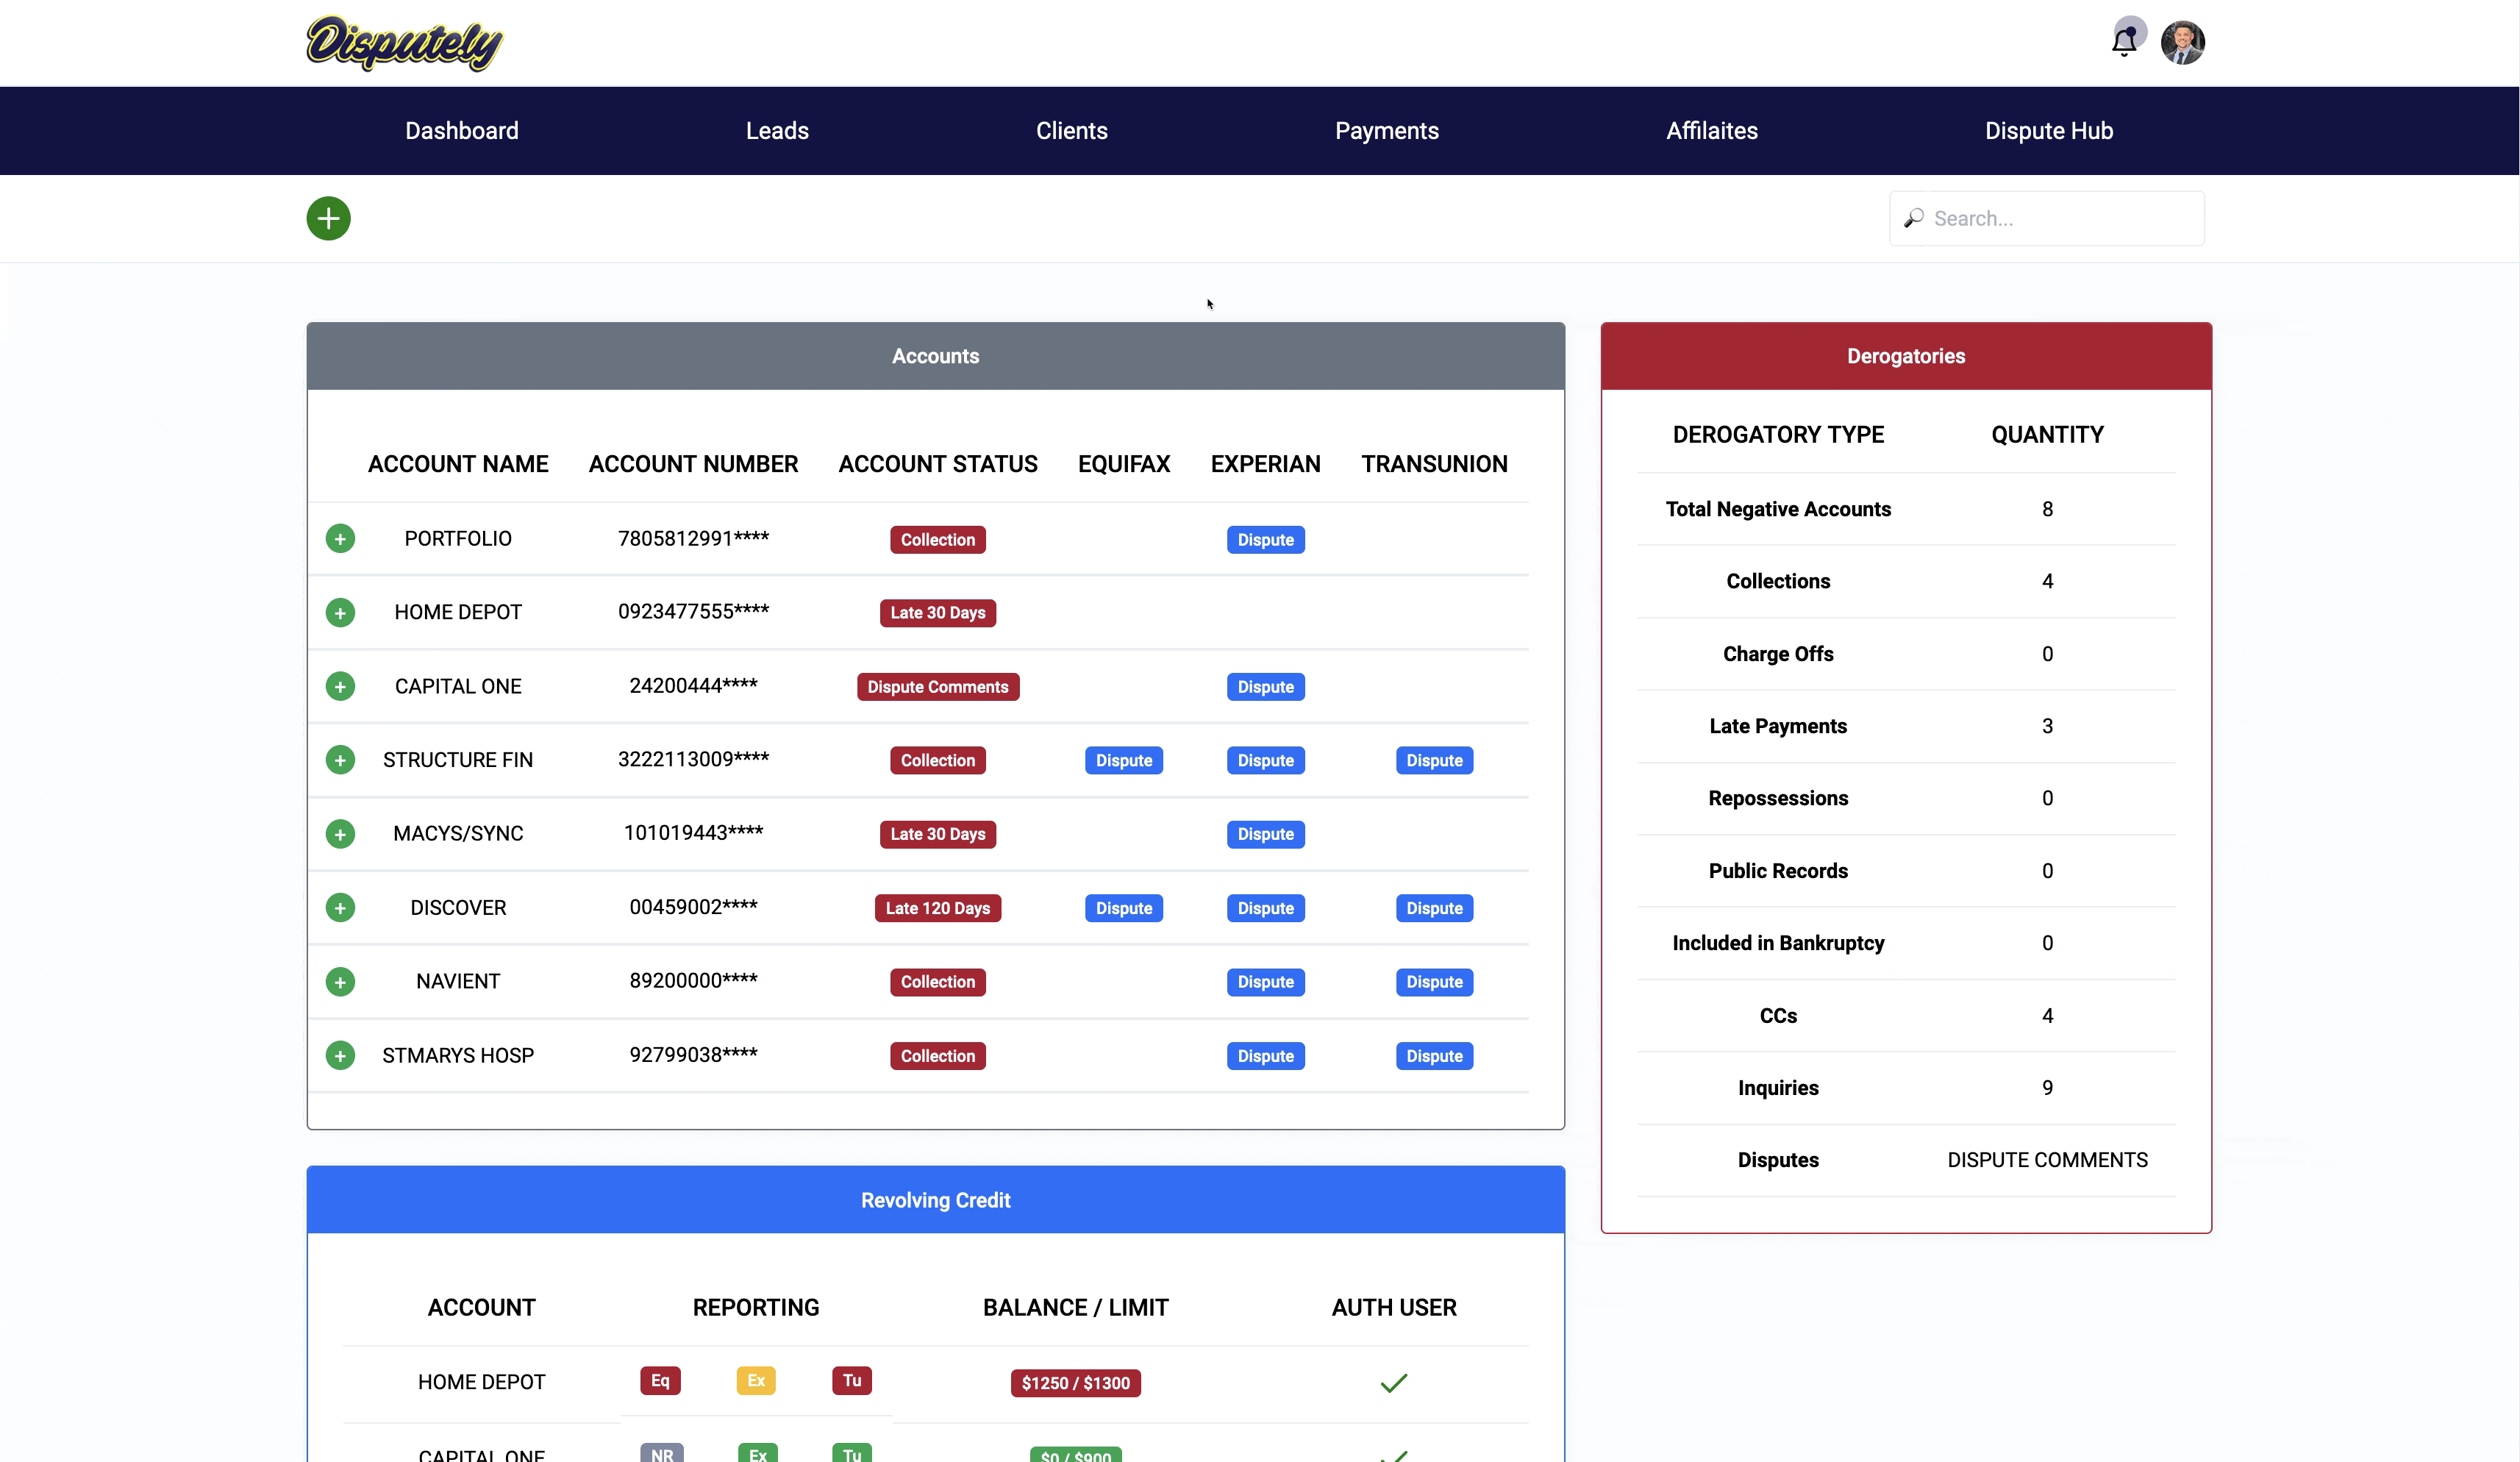Screen dimensions: 2520x1462
Task: Expand the STMARYS HOSP account row
Action: coord(340,1056)
